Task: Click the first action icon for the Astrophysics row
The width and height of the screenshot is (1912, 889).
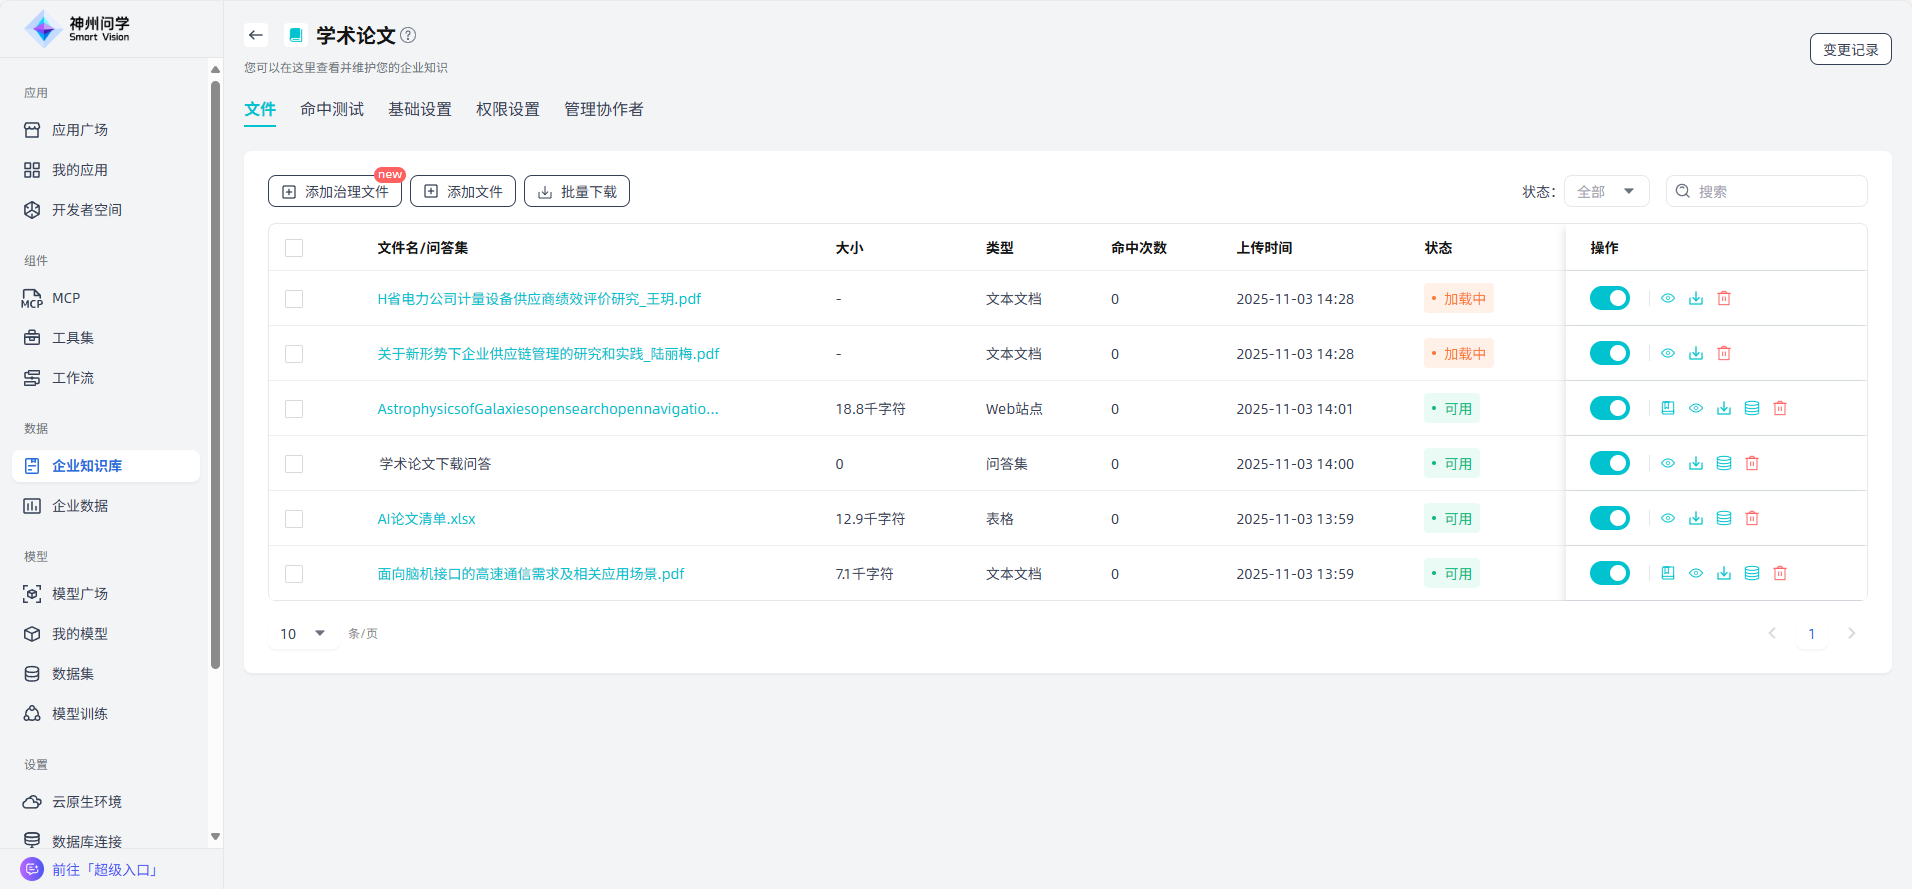Action: point(1668,408)
